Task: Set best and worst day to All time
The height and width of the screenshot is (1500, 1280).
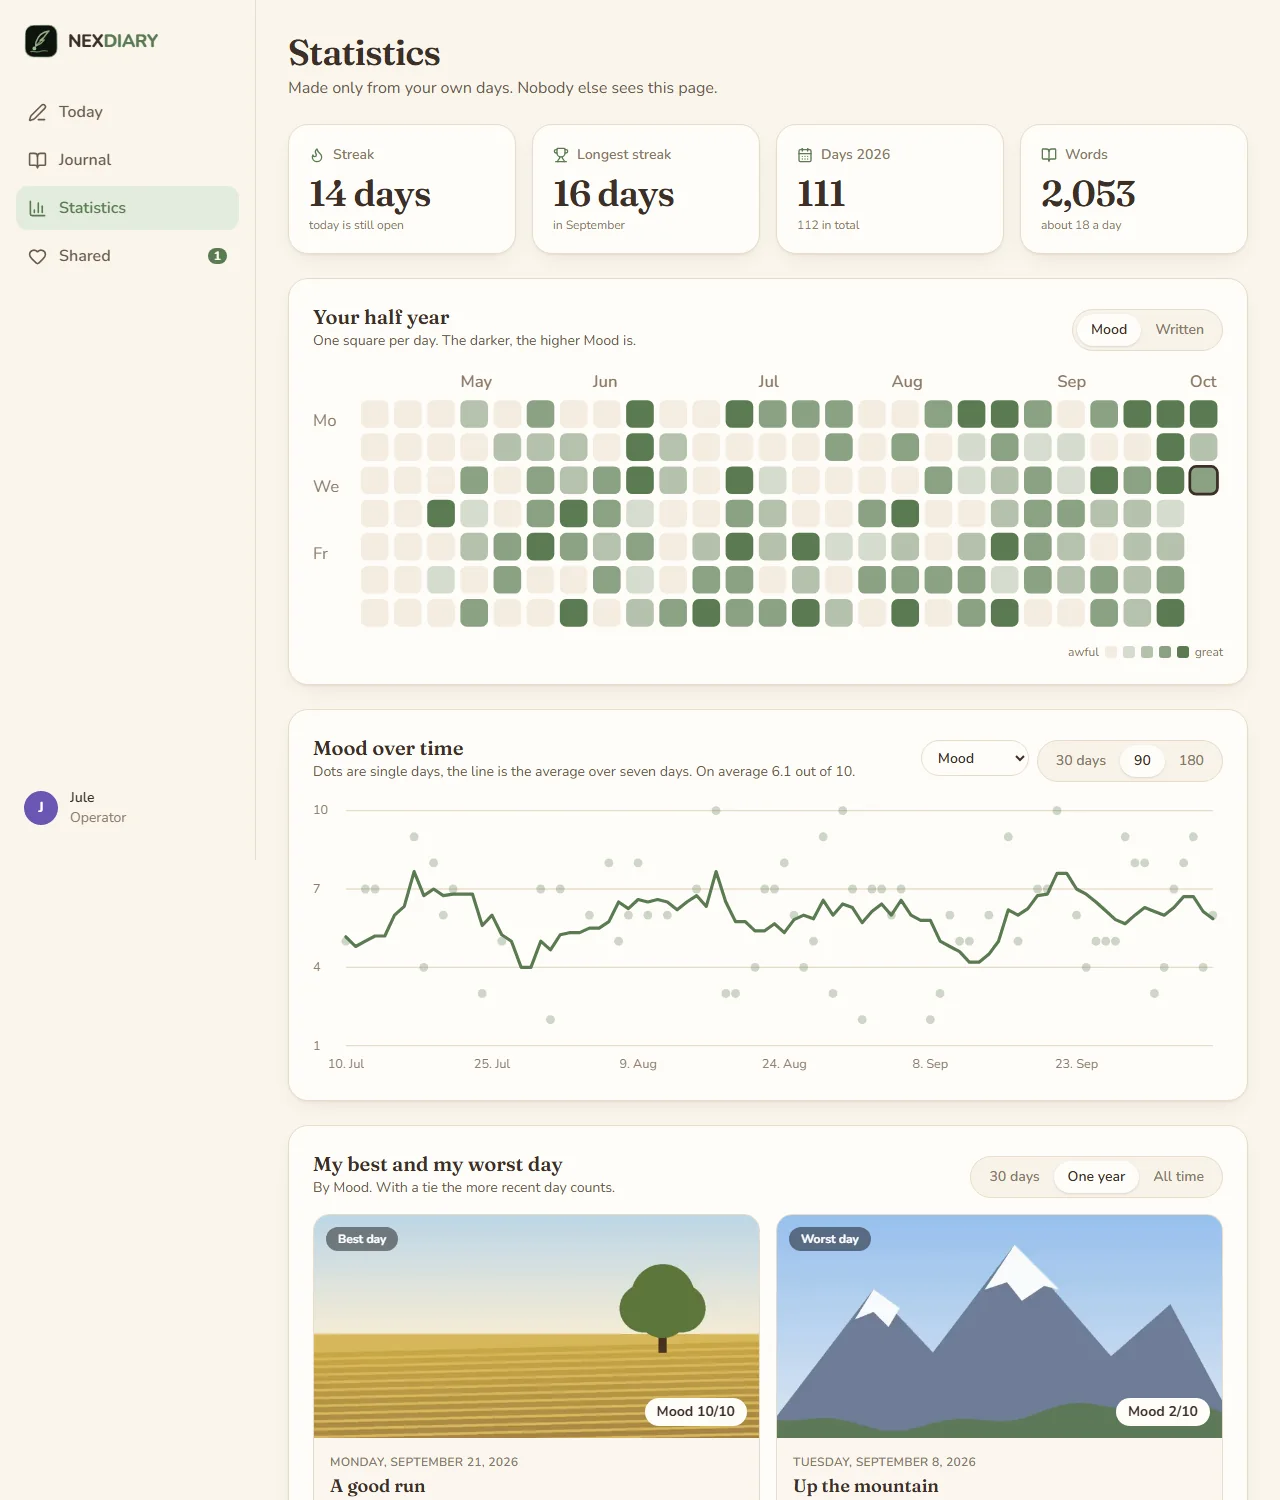Action: coord(1178,1177)
